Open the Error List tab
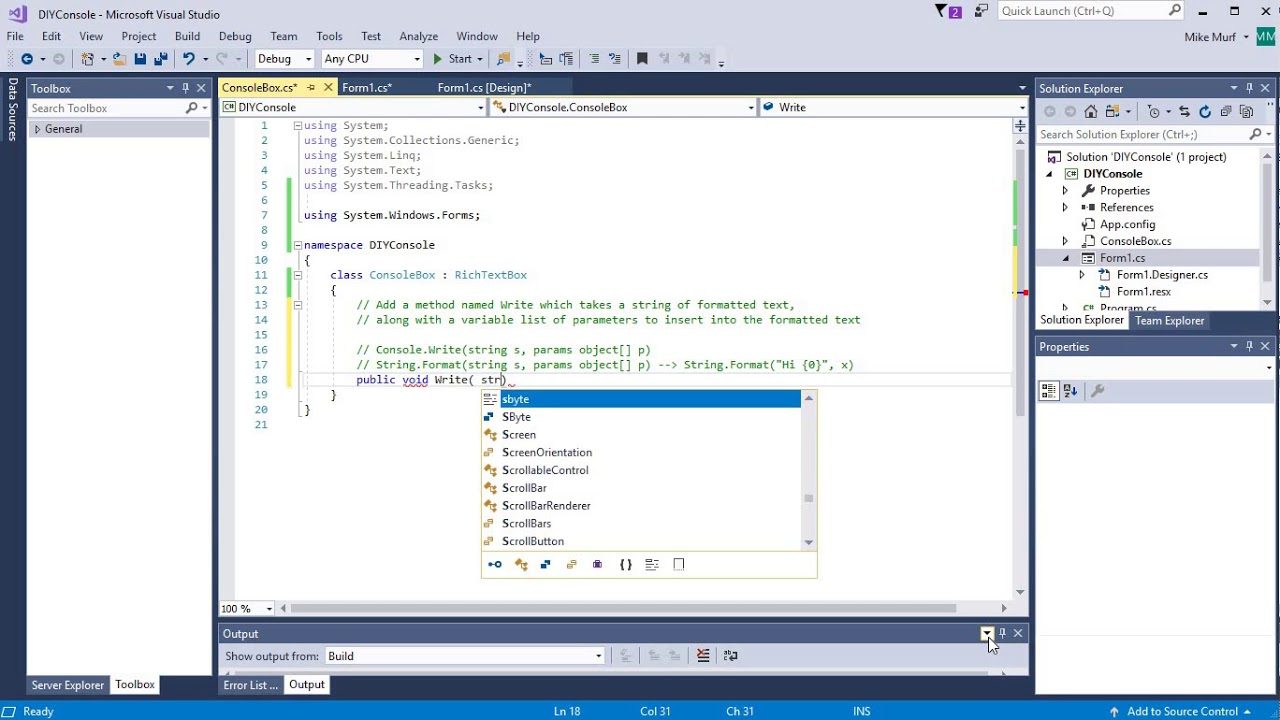 tap(250, 685)
